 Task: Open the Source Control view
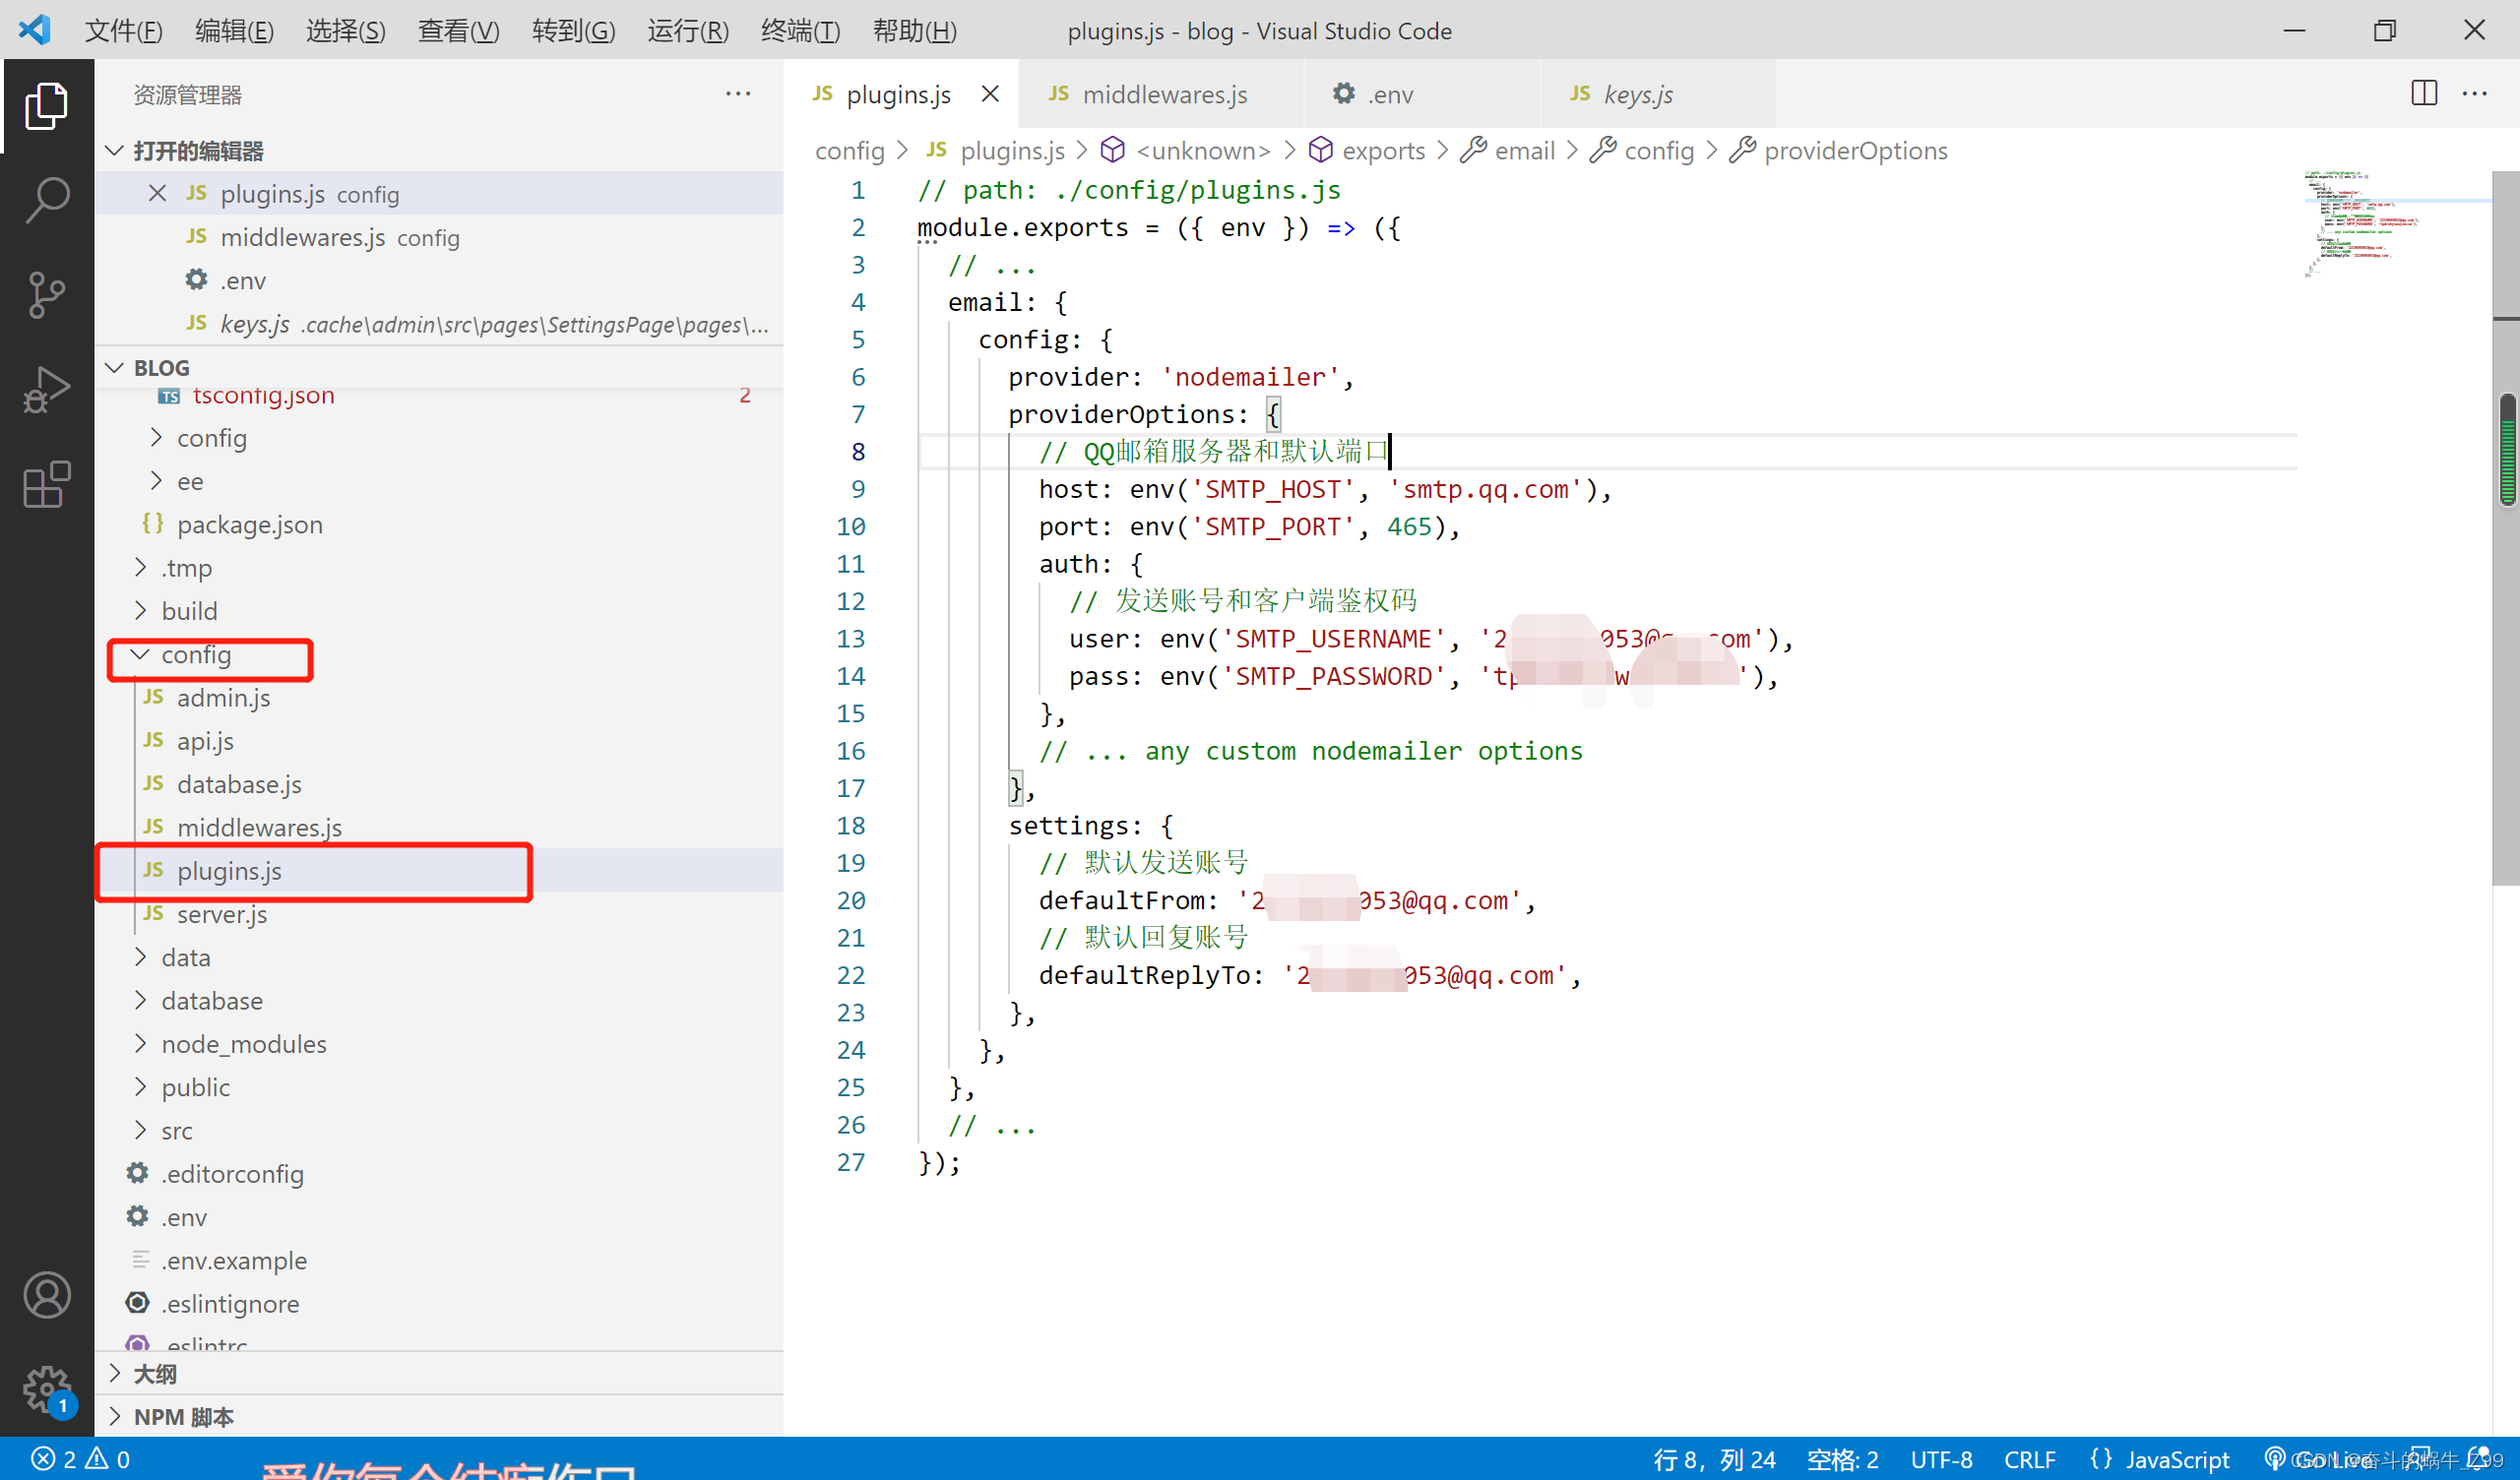pos(47,294)
